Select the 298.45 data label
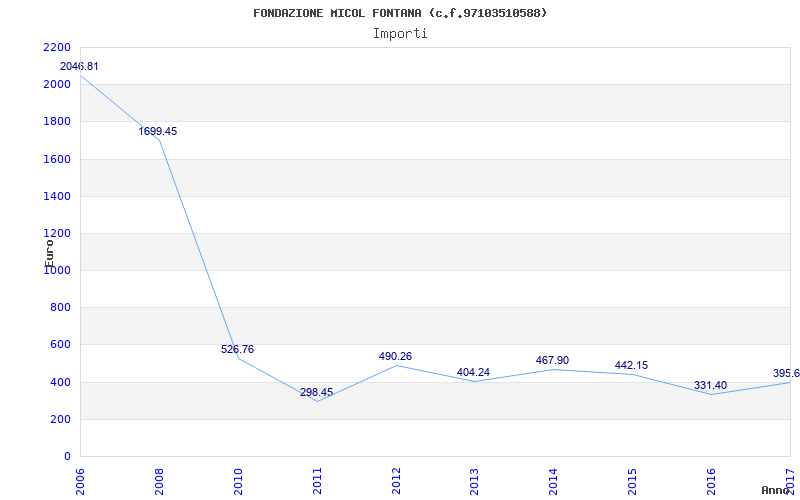This screenshot has width=800, height=500. [x=316, y=392]
